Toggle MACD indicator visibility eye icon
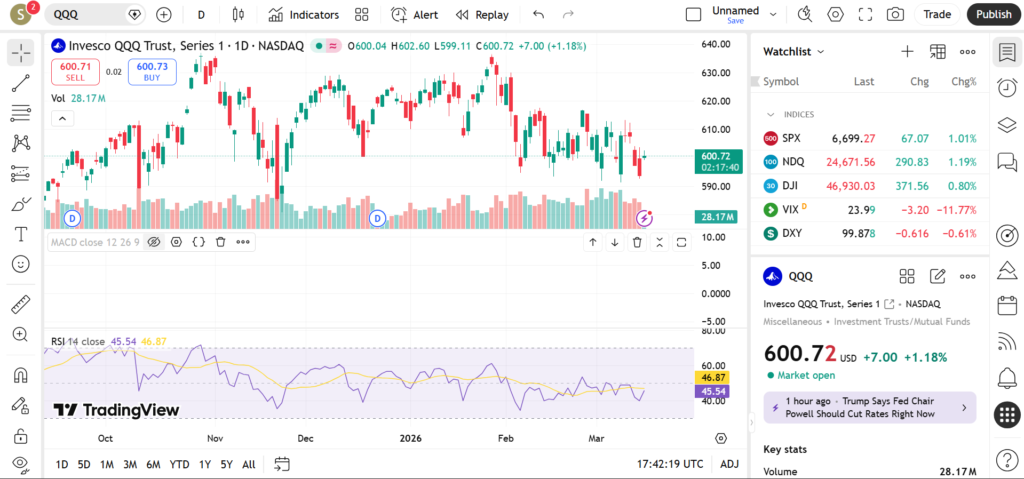This screenshot has width=1024, height=479. (x=154, y=242)
